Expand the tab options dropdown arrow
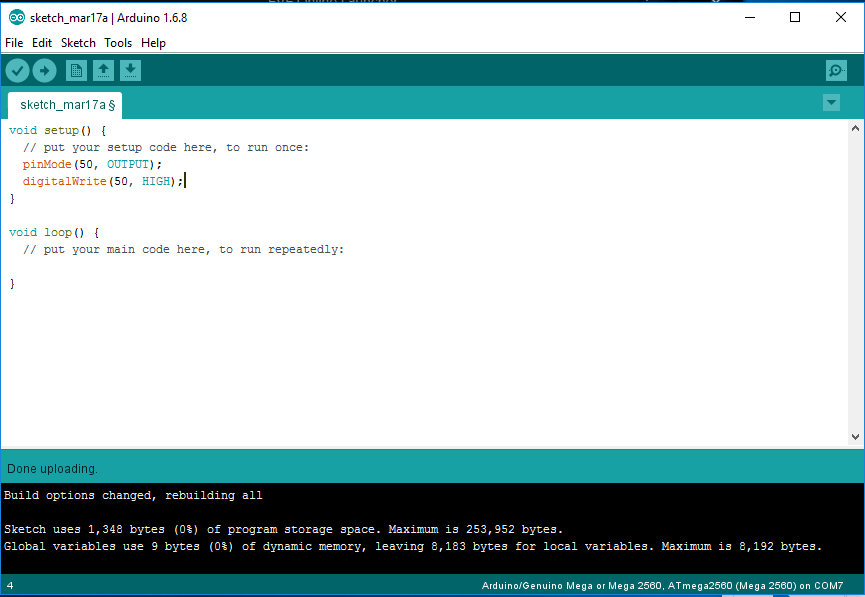865x597 pixels. click(831, 103)
